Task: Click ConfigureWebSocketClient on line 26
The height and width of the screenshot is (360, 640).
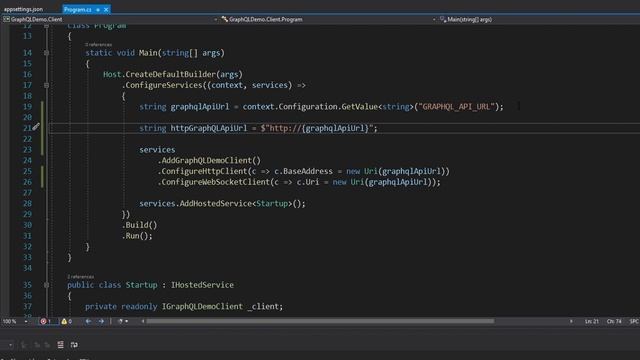Action: point(216,182)
